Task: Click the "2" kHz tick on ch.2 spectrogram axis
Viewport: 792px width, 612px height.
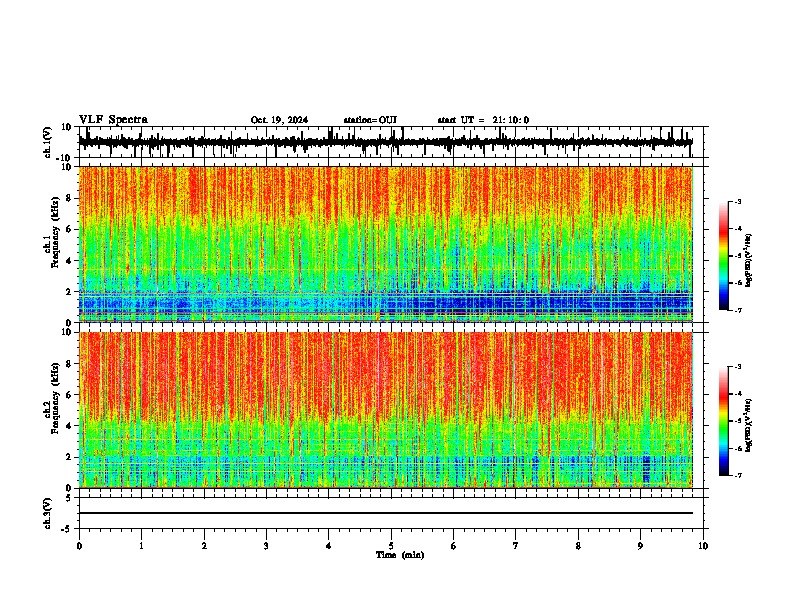Action: (70, 457)
